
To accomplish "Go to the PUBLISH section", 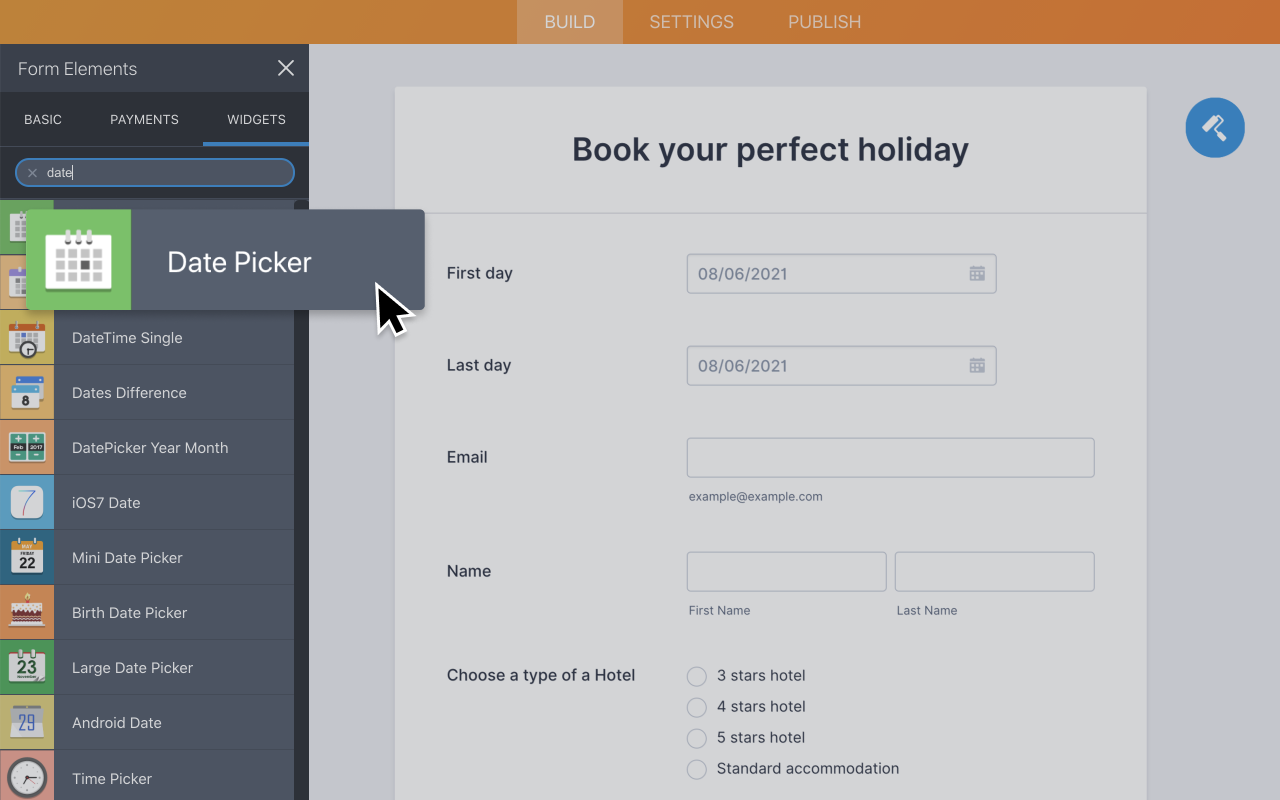I will coord(824,21).
